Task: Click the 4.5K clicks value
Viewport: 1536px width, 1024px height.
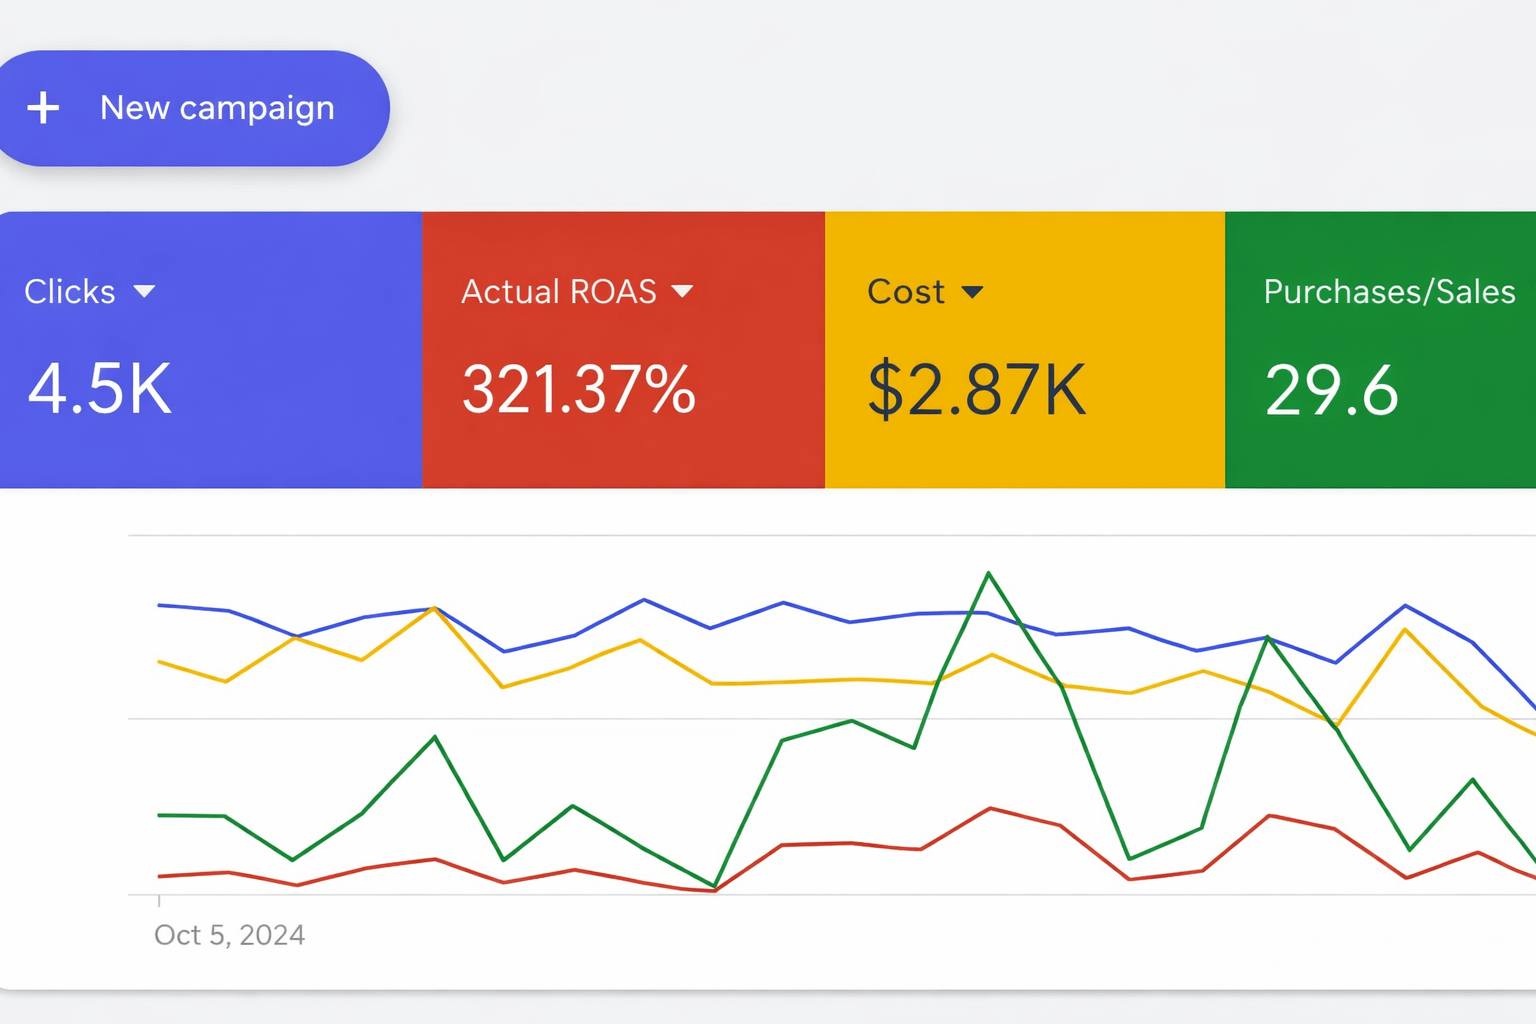Action: [x=100, y=389]
